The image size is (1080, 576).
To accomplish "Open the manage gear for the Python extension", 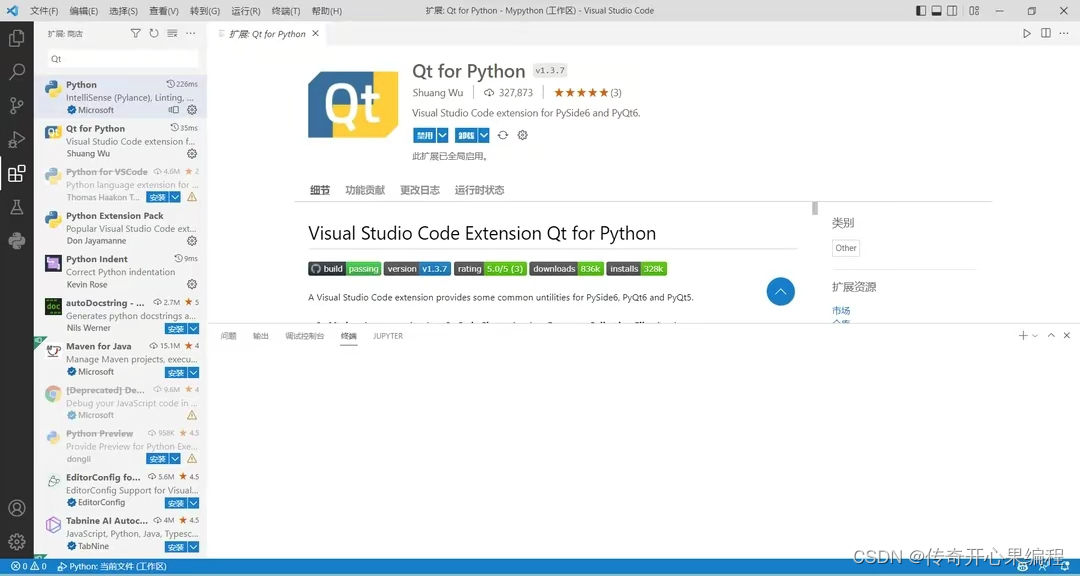I will [192, 110].
